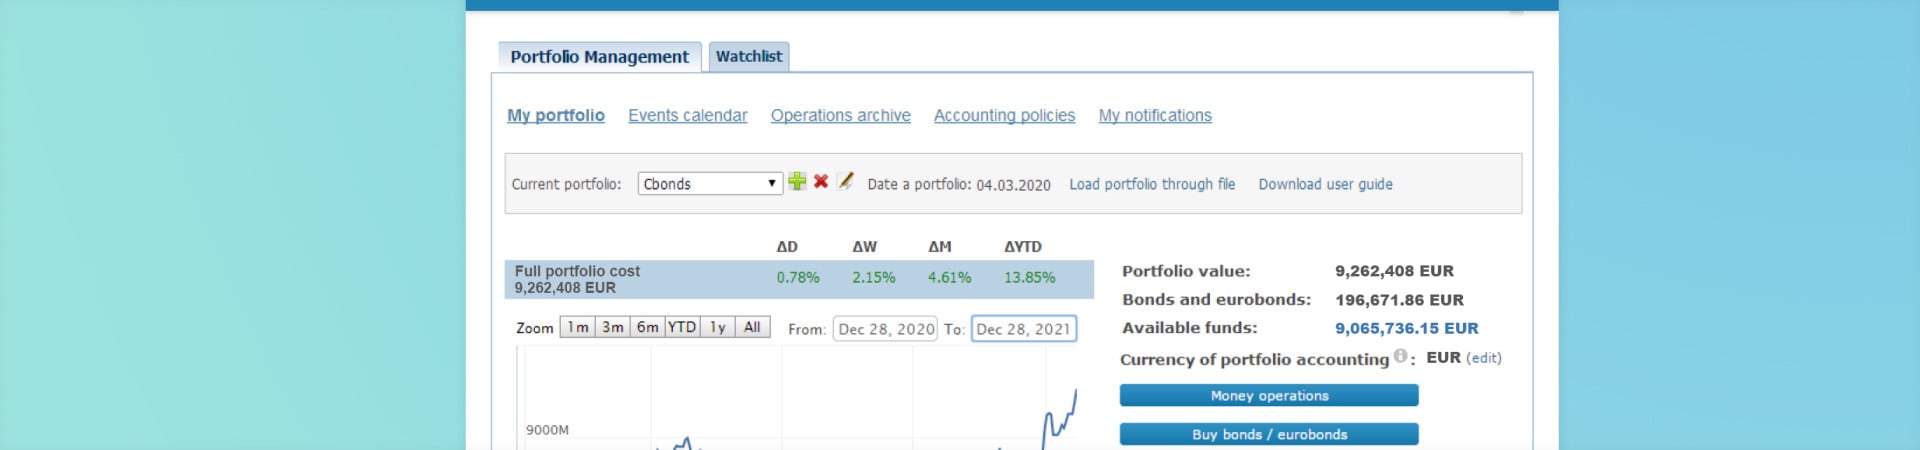
Task: Set chart zoom to YTD
Action: point(682,327)
